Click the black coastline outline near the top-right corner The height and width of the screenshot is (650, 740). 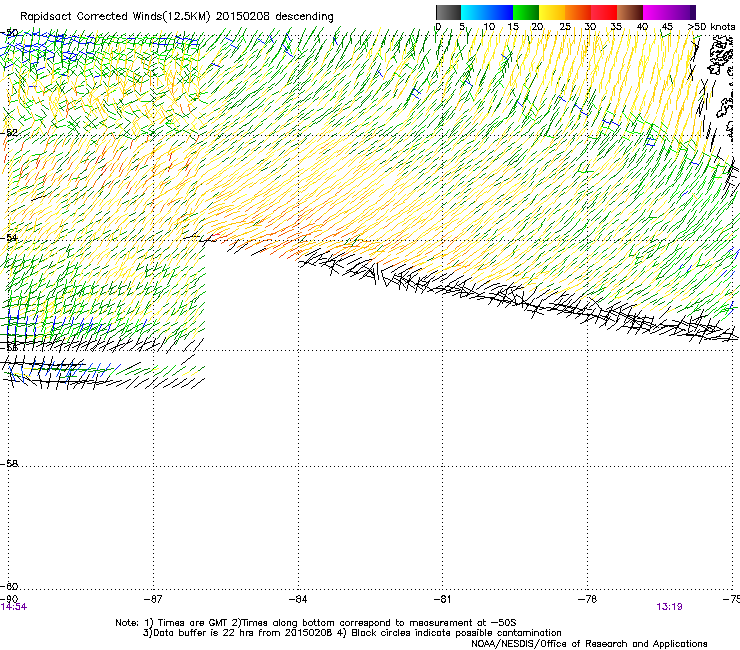coord(721,57)
